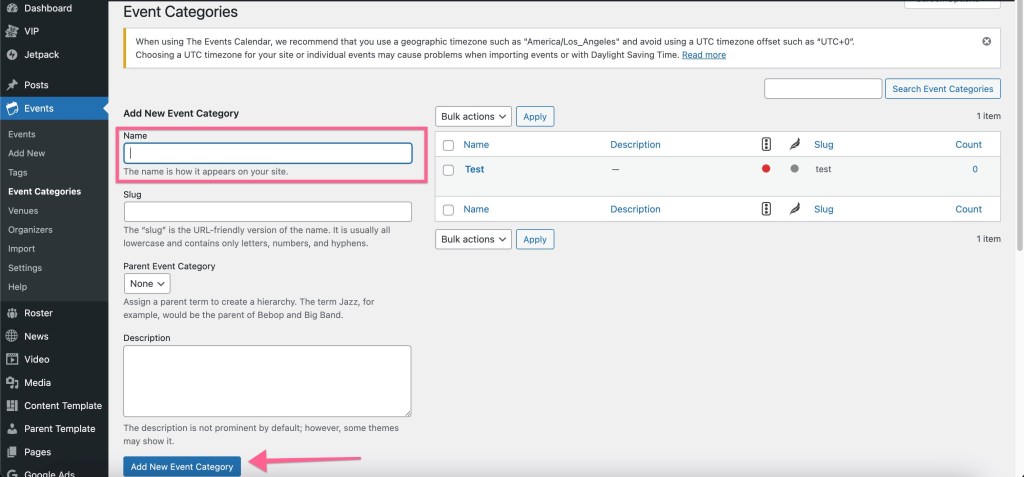Open Jetpack via its sidebar icon
The width and height of the screenshot is (1024, 477).
(x=12, y=54)
